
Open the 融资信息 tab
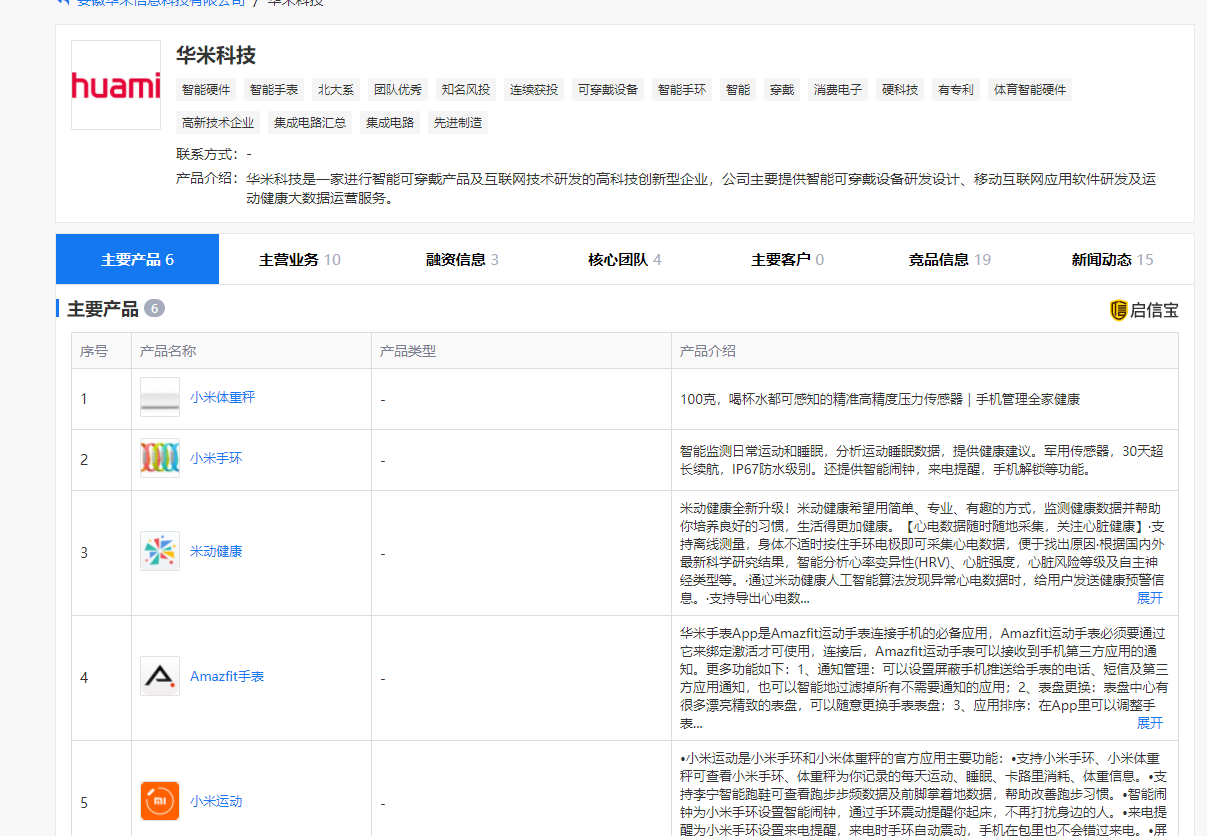point(462,259)
